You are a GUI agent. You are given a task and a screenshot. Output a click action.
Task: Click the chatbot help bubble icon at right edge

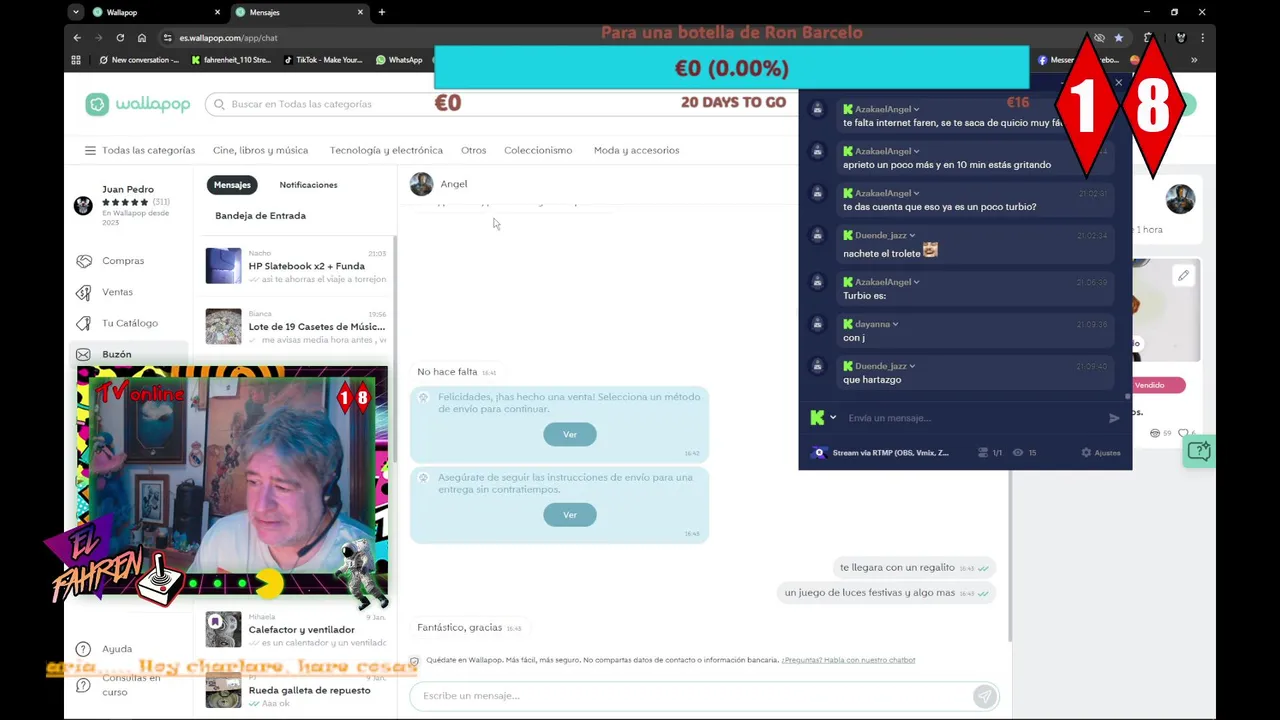coord(1199,451)
